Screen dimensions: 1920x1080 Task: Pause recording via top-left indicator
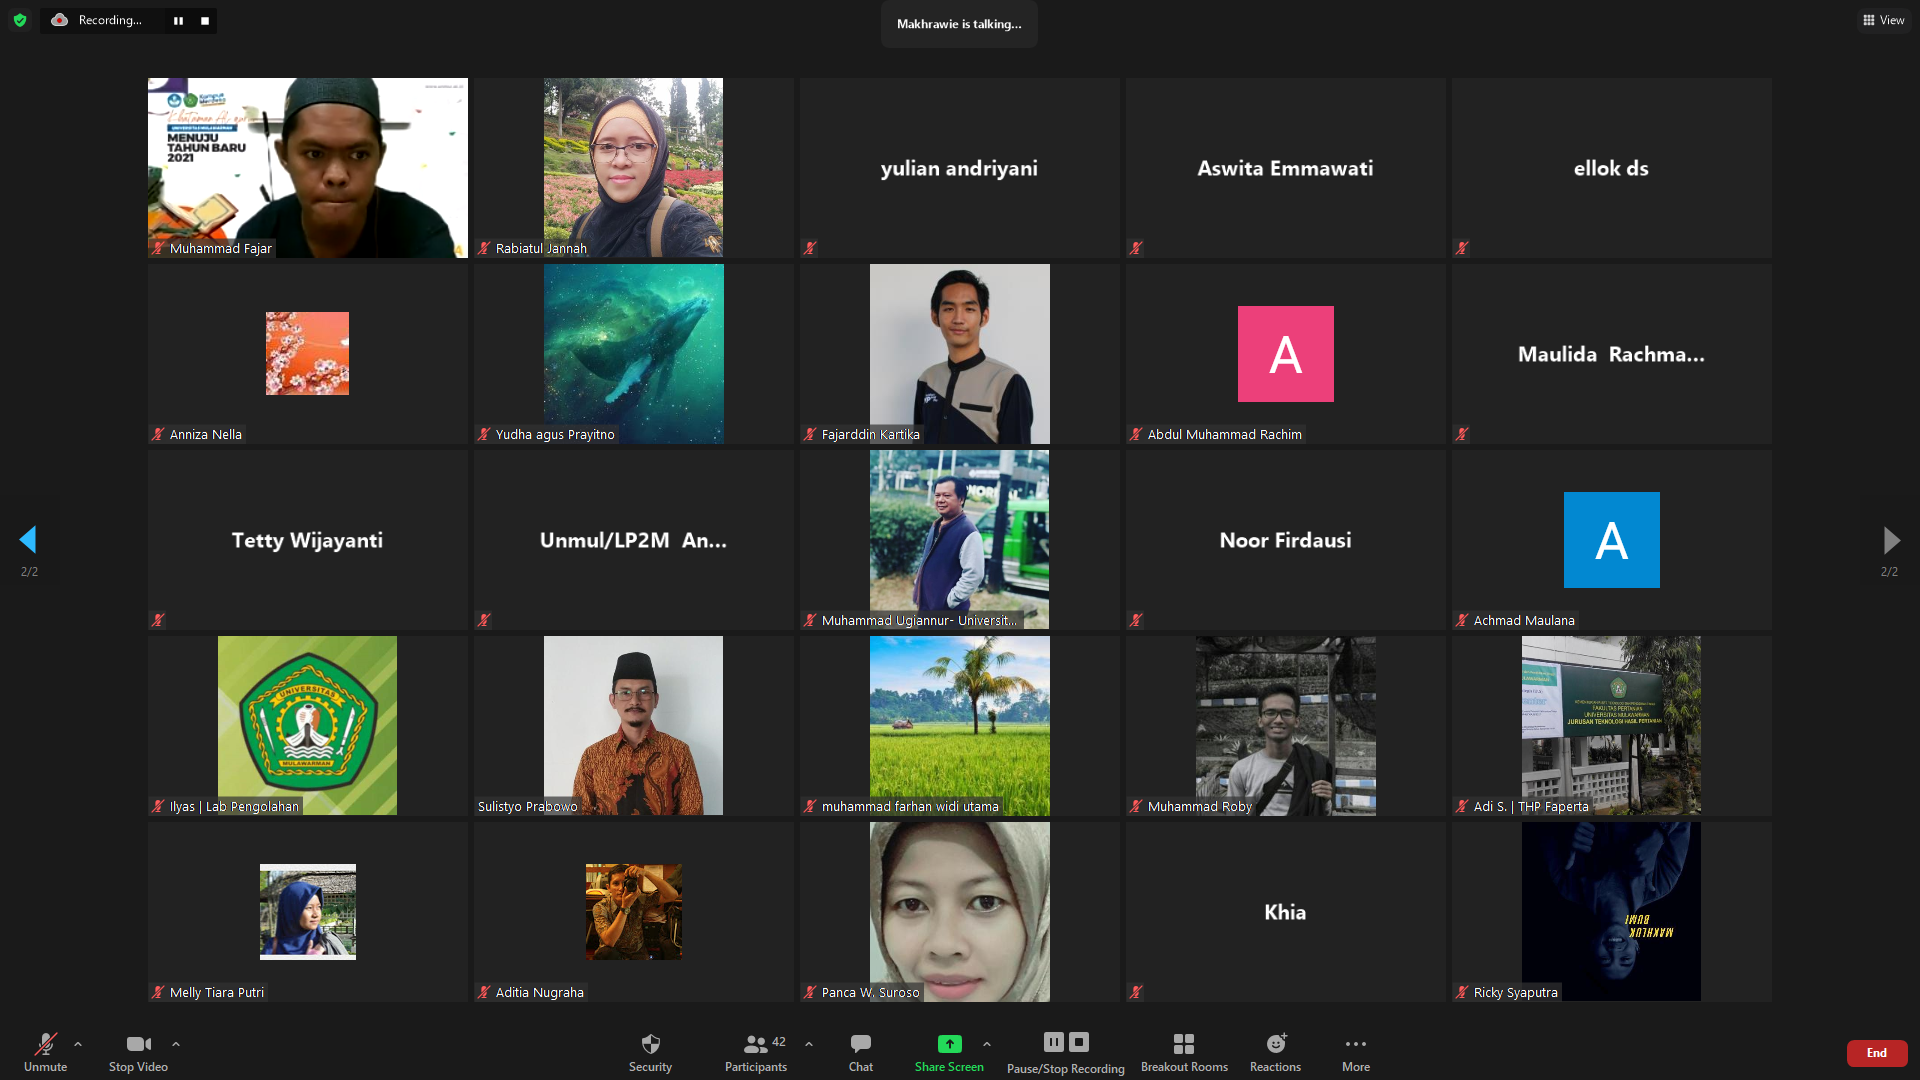[x=178, y=20]
